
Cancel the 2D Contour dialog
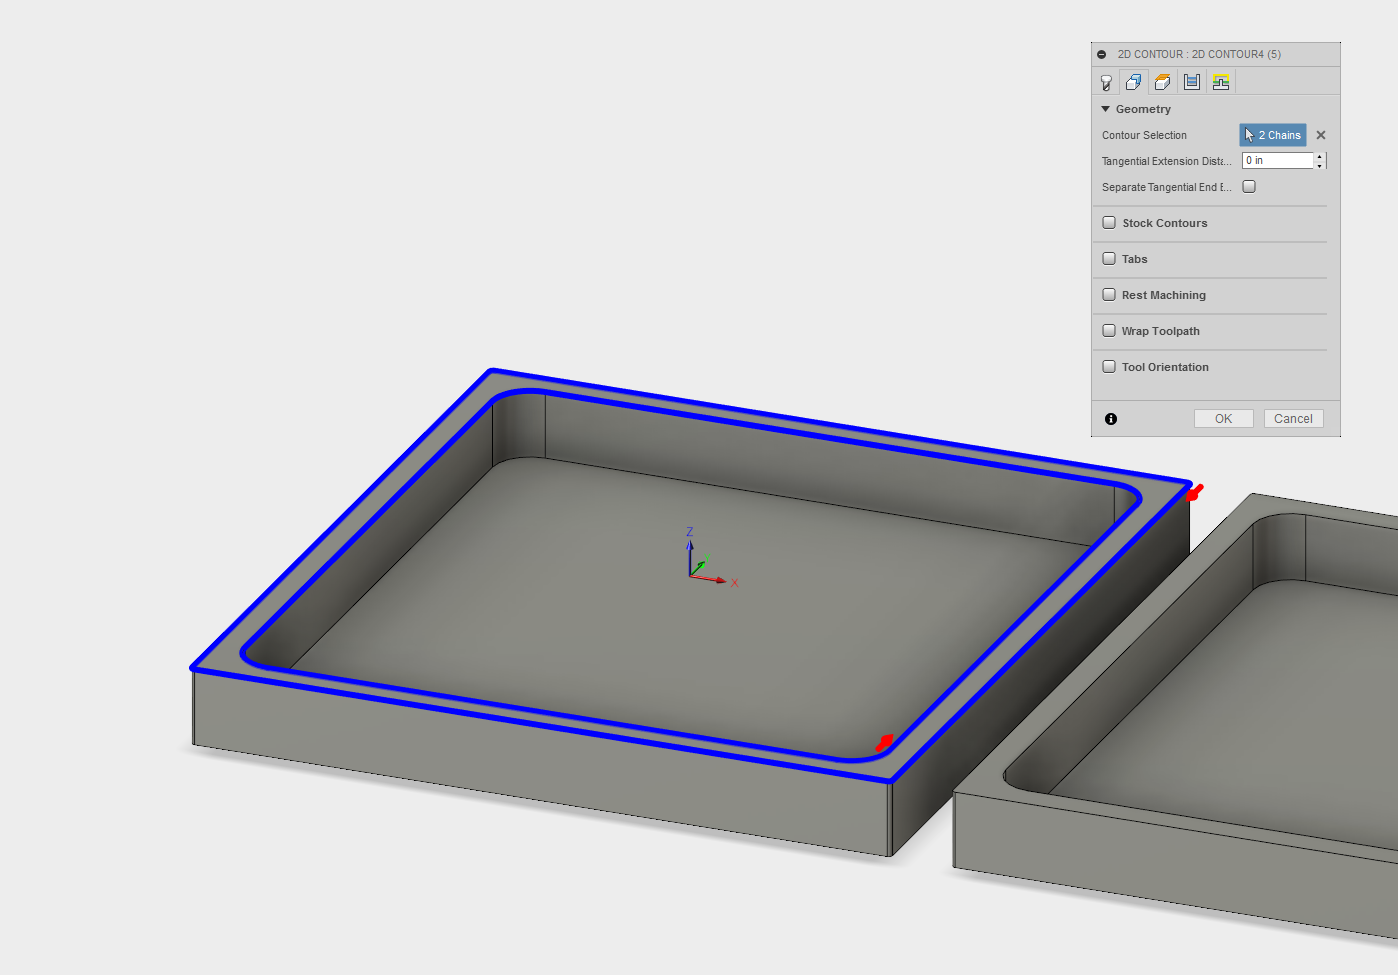coord(1293,419)
